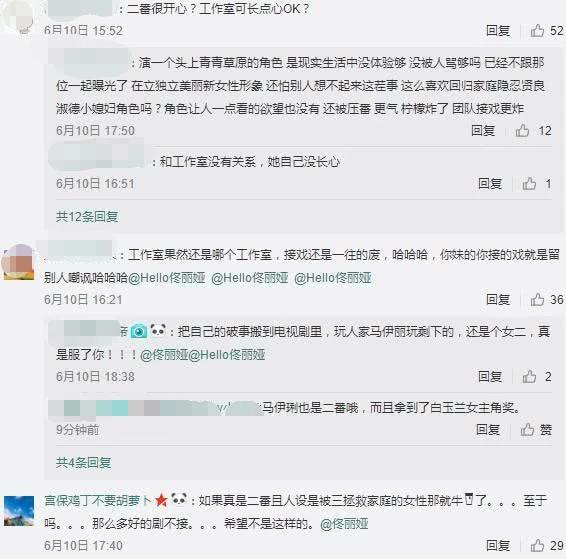Reply to the 17:40 comment
The height and width of the screenshot is (559, 566).
pos(498,545)
